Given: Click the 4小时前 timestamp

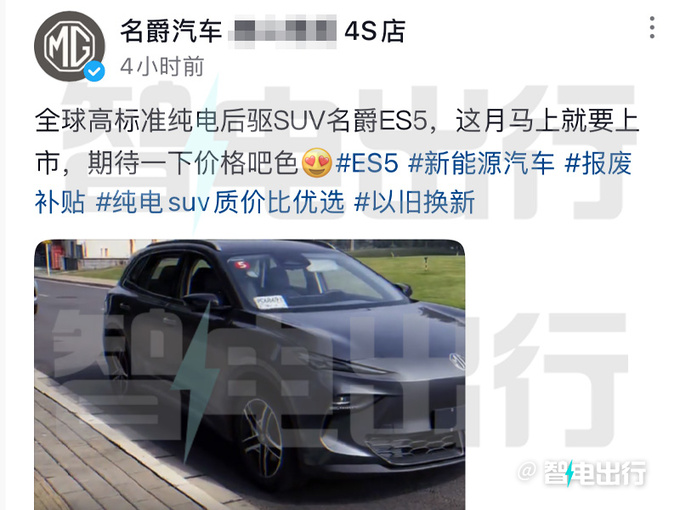Looking at the screenshot, I should point(162,67).
